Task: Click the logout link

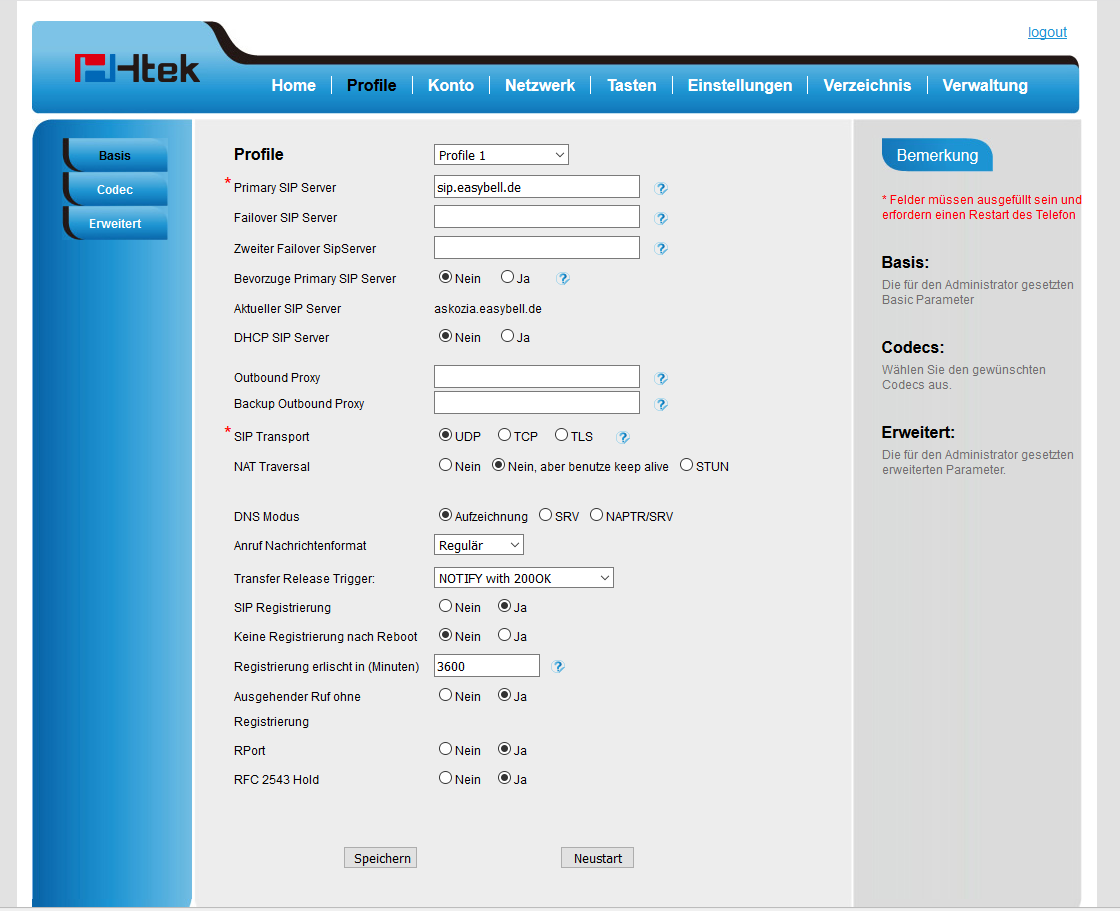Action: pos(1047,32)
